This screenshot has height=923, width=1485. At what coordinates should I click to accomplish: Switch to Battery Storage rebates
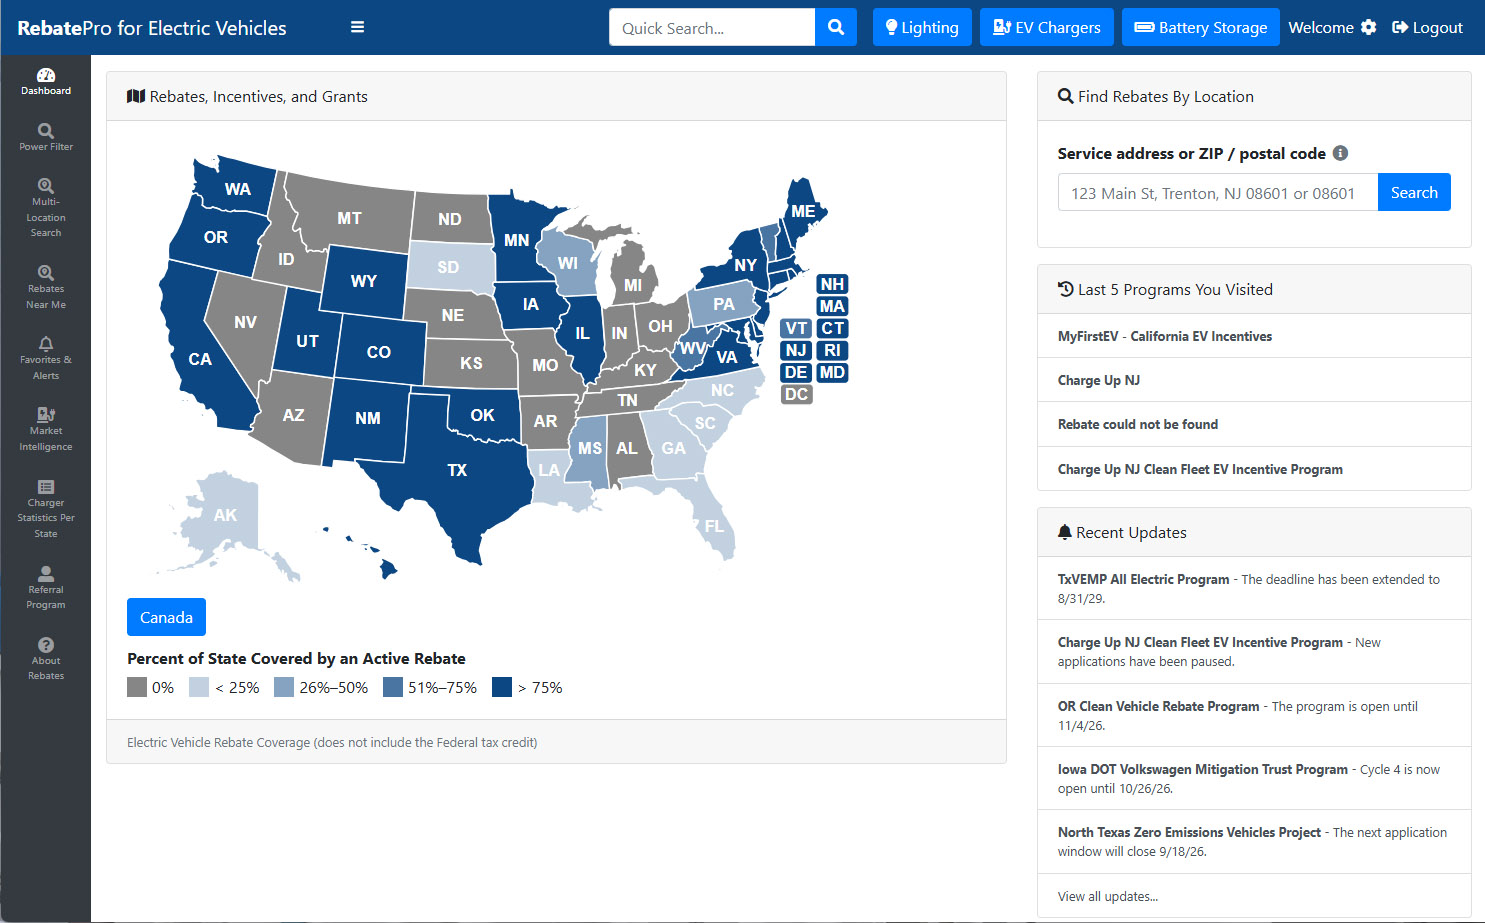(x=1201, y=27)
